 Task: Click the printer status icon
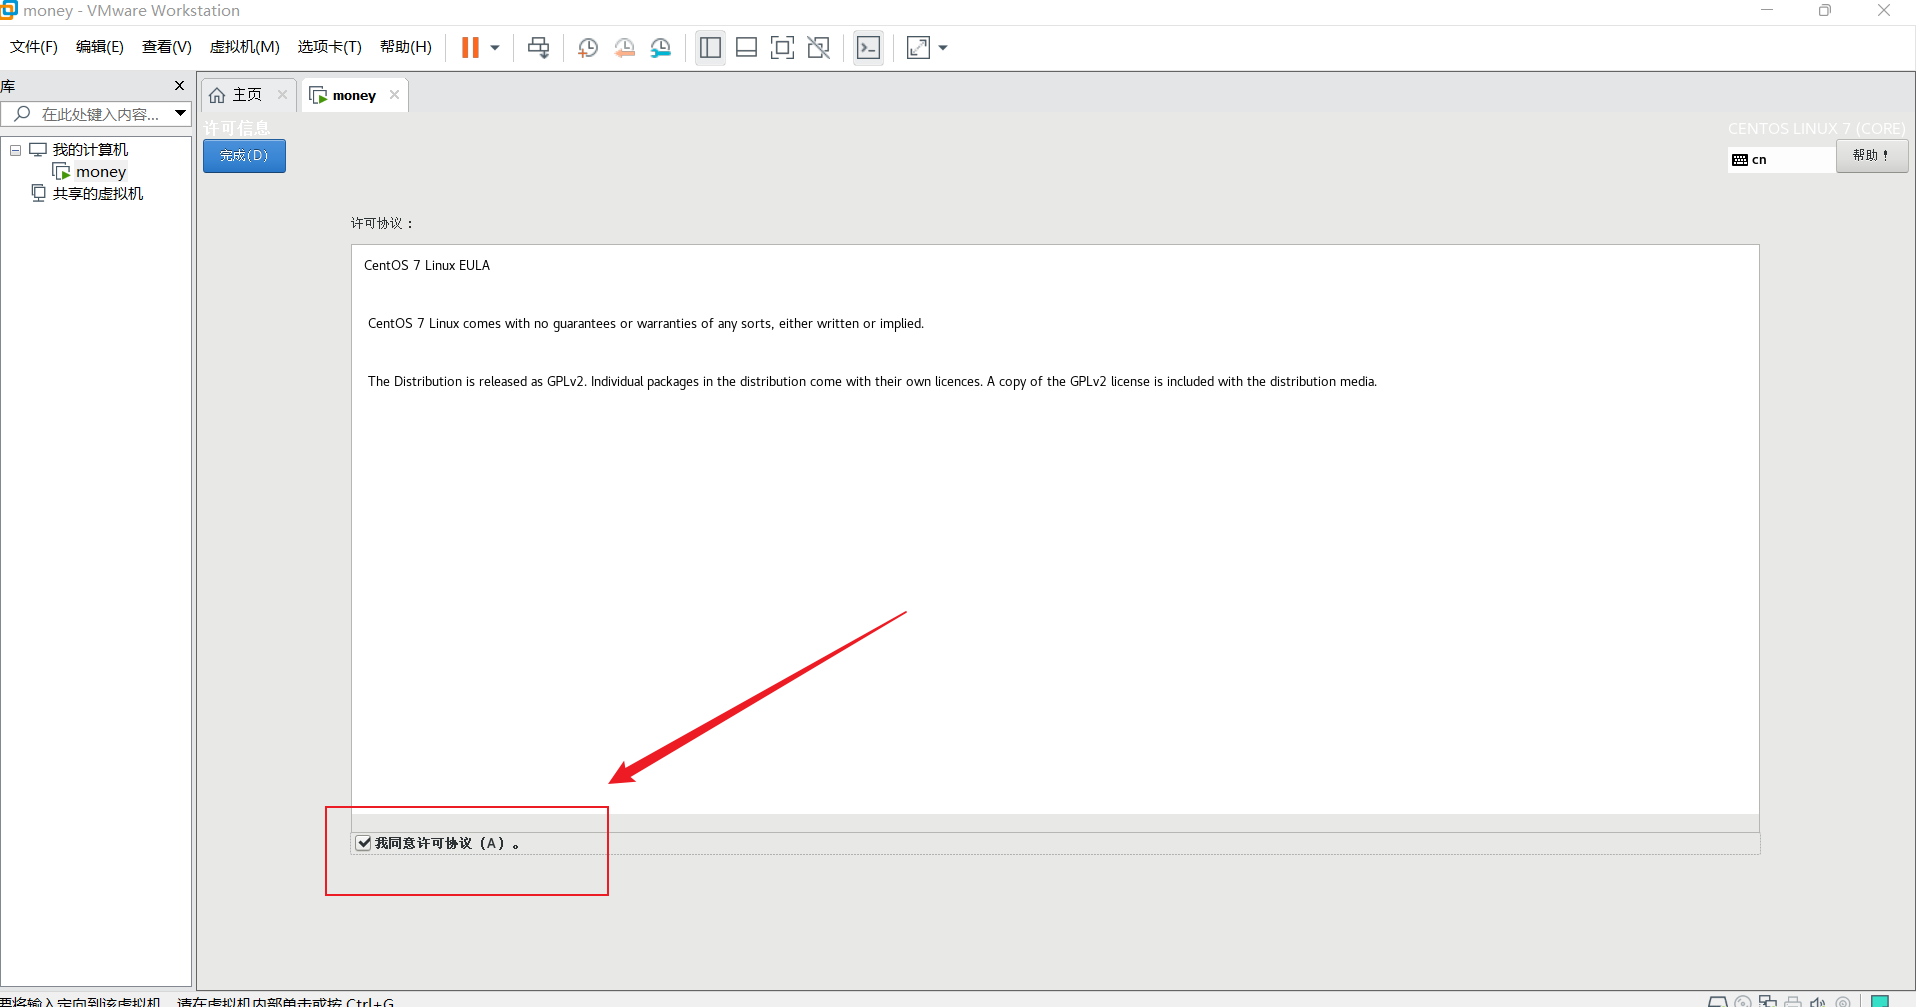pos(1793,1001)
